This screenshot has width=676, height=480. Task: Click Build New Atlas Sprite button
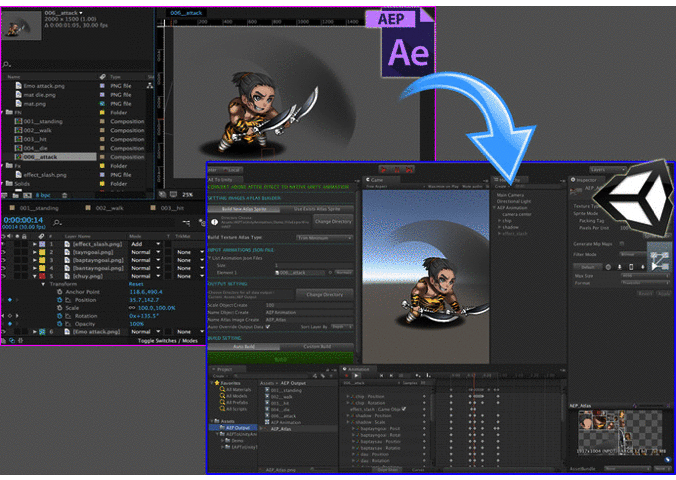244,209
